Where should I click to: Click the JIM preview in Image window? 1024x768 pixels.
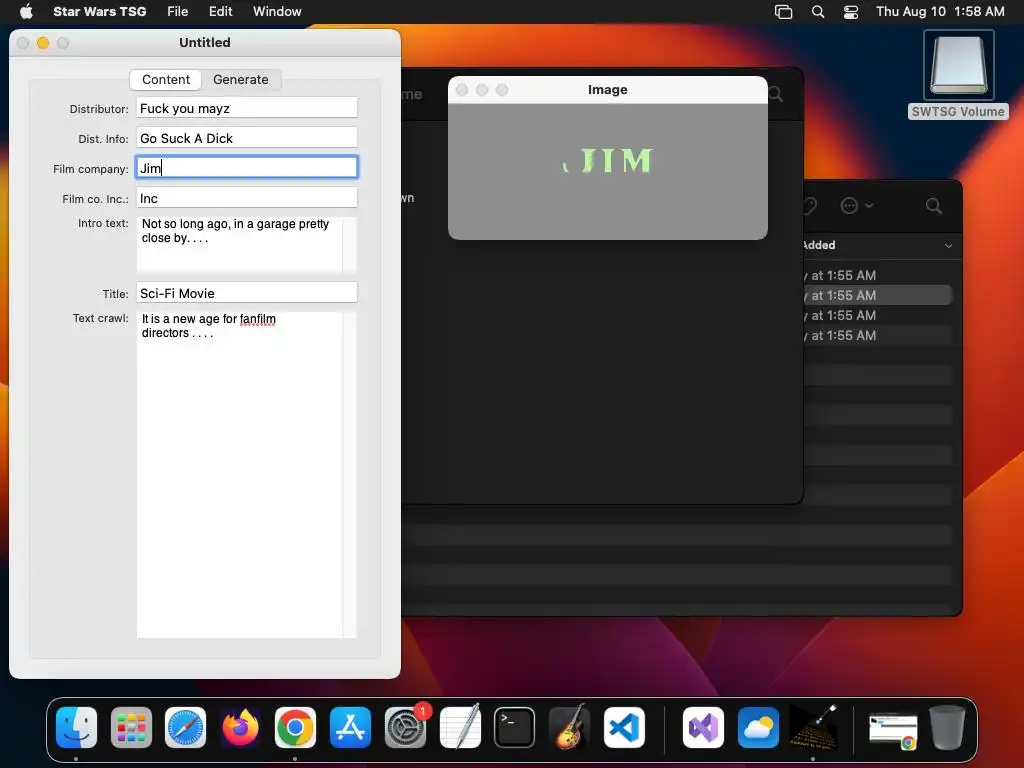[x=608, y=161]
